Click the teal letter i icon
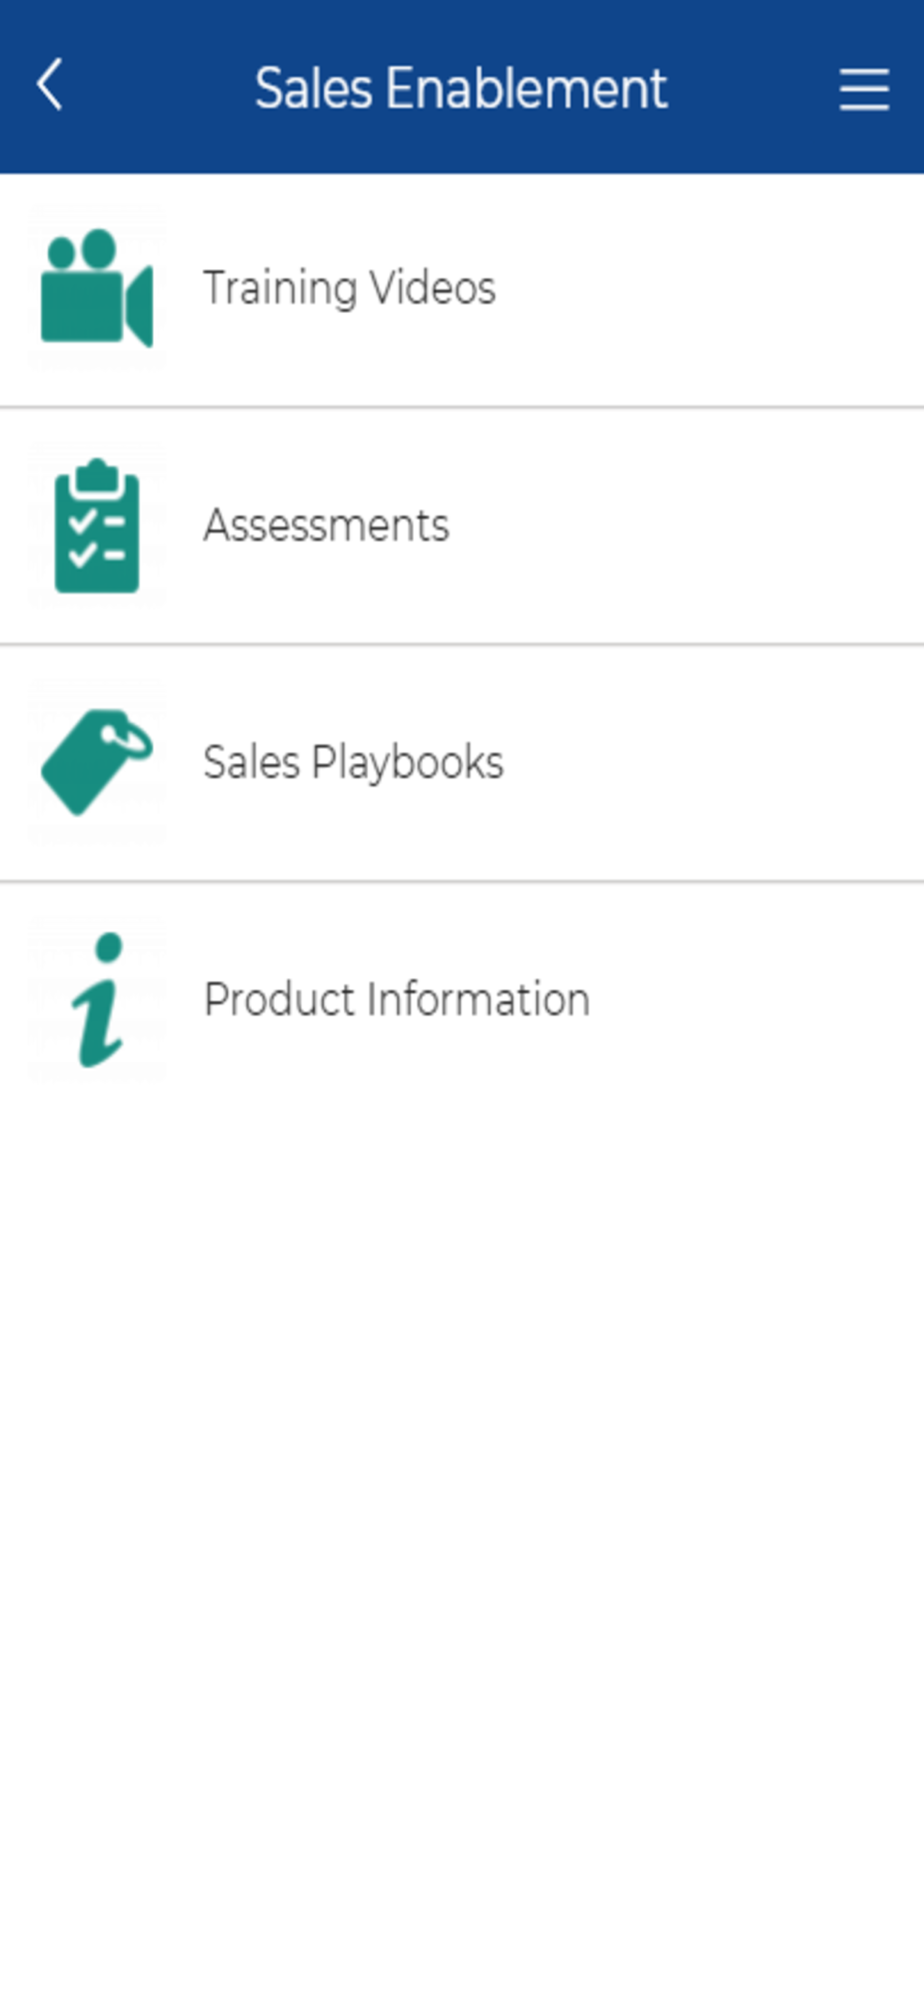Image resolution: width=924 pixels, height=2000 pixels. tap(98, 1000)
